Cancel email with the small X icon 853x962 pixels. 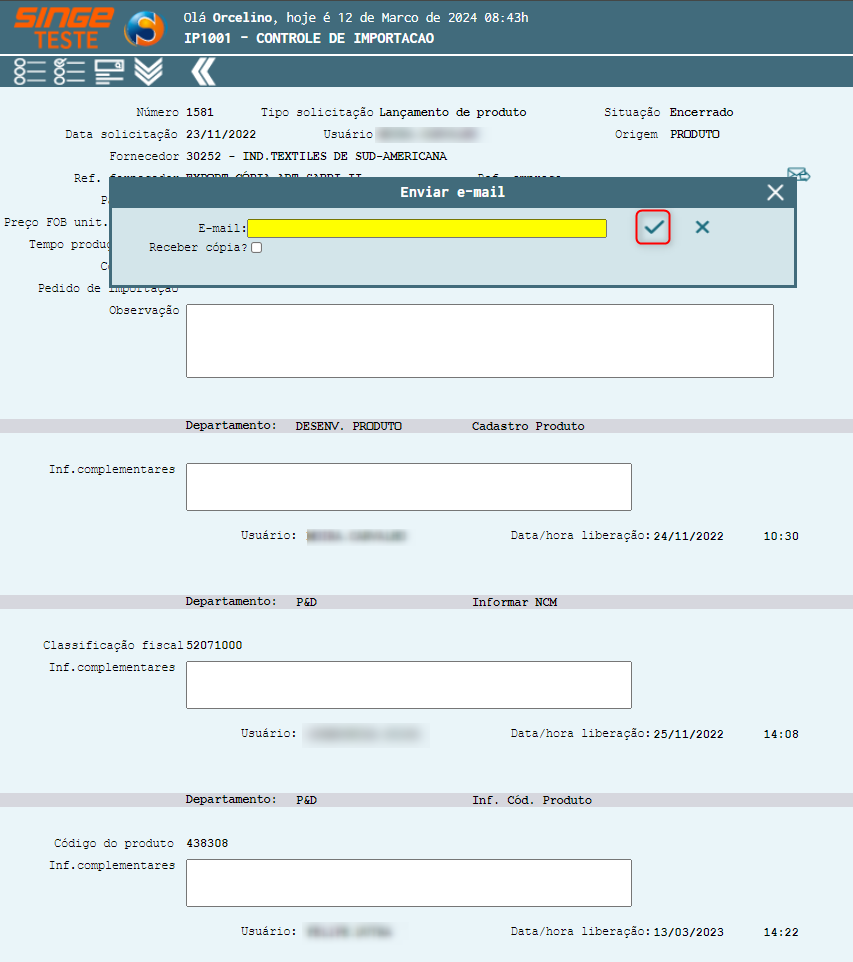click(702, 228)
